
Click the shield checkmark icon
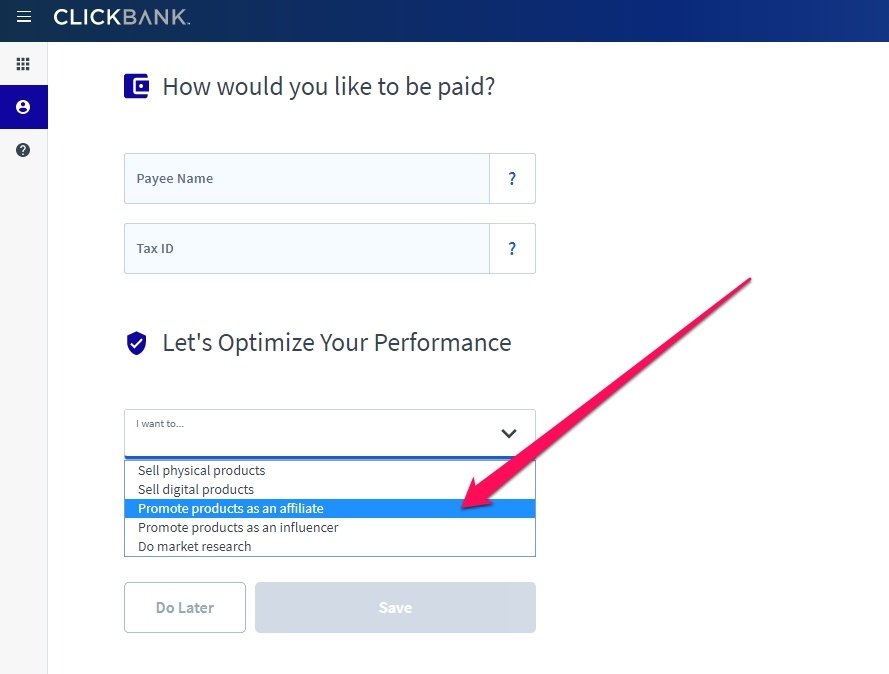(x=136, y=343)
